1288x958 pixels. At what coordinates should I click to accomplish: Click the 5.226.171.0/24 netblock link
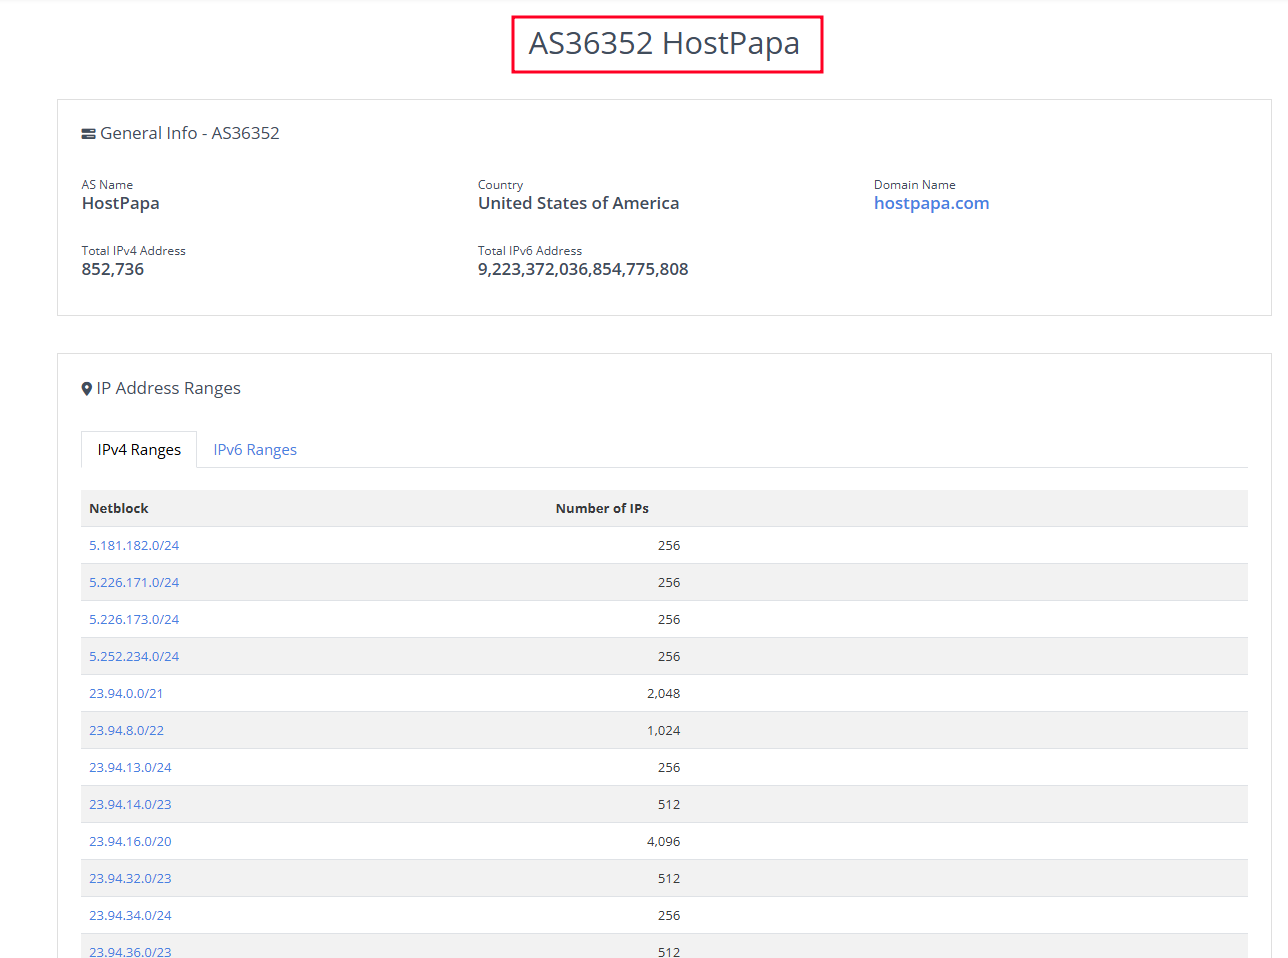coord(134,583)
